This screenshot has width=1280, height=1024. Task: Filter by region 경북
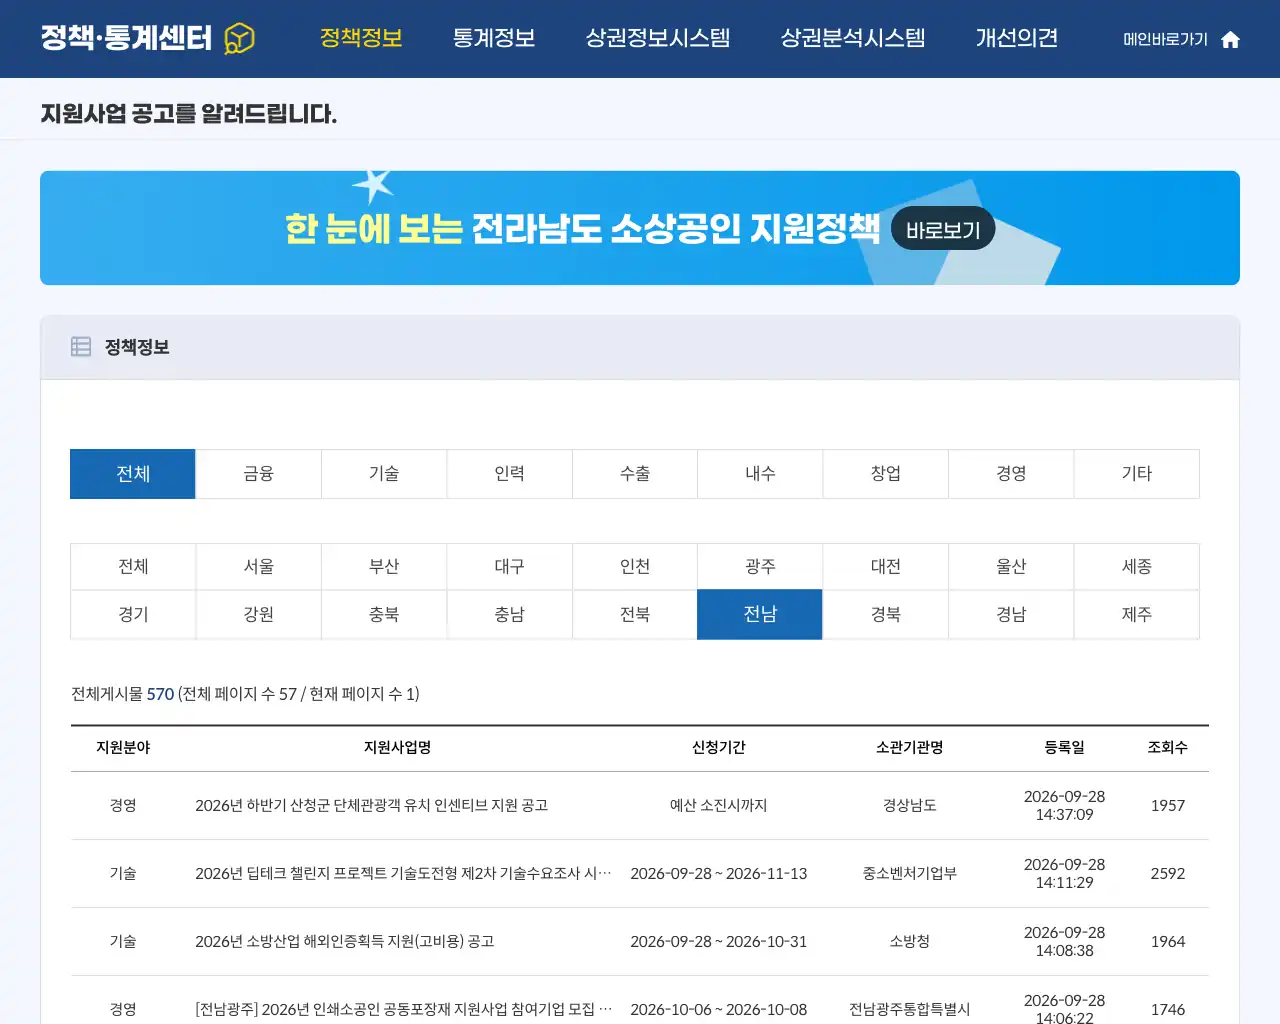click(886, 615)
